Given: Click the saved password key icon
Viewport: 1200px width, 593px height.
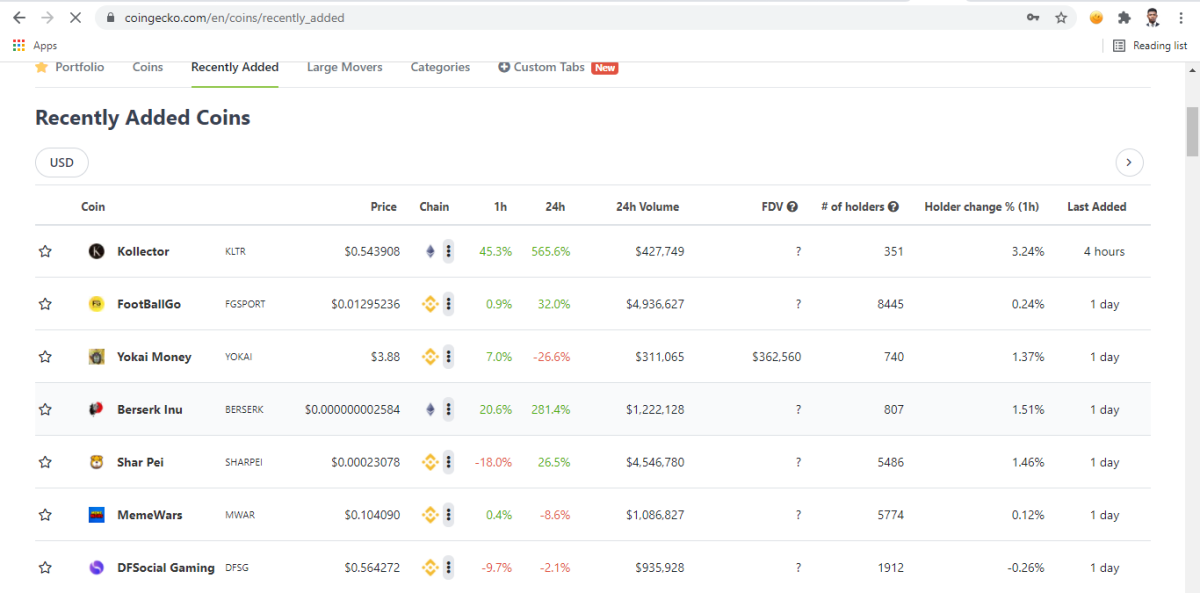Looking at the screenshot, I should pos(1033,18).
